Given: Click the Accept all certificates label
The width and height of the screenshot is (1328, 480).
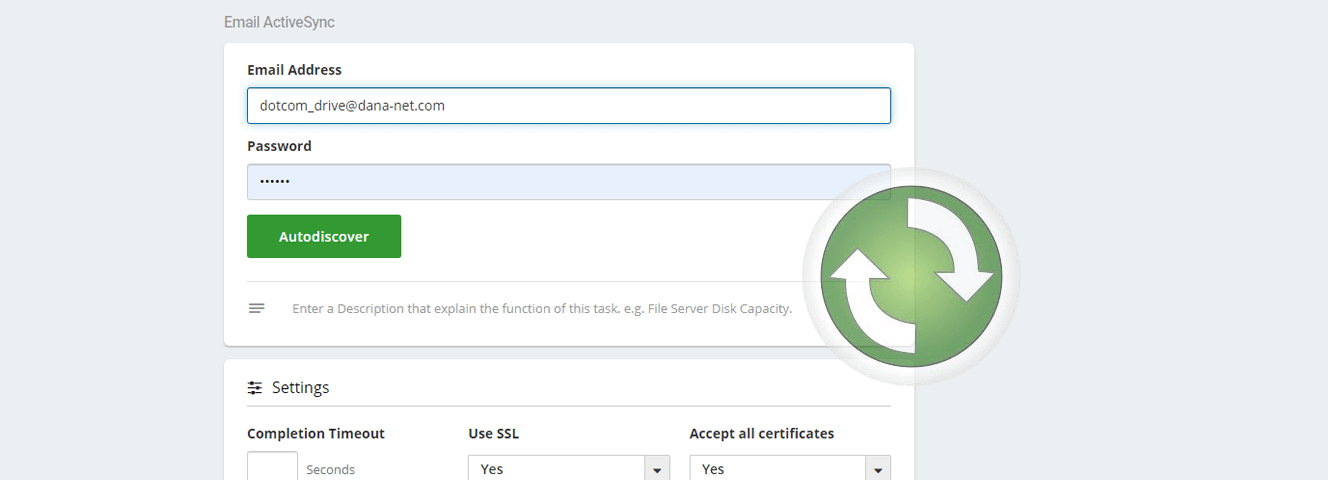Looking at the screenshot, I should coord(762,434).
